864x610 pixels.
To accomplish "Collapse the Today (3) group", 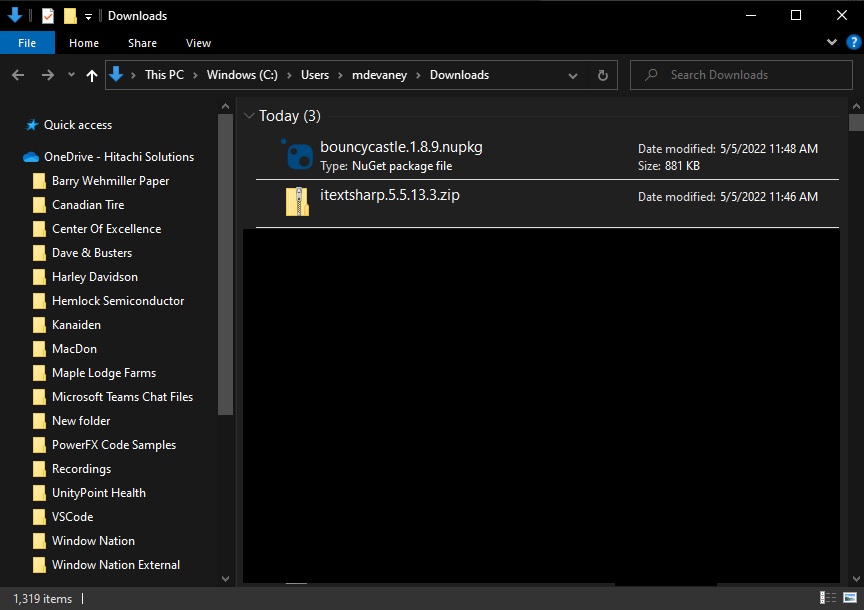I will click(x=250, y=116).
